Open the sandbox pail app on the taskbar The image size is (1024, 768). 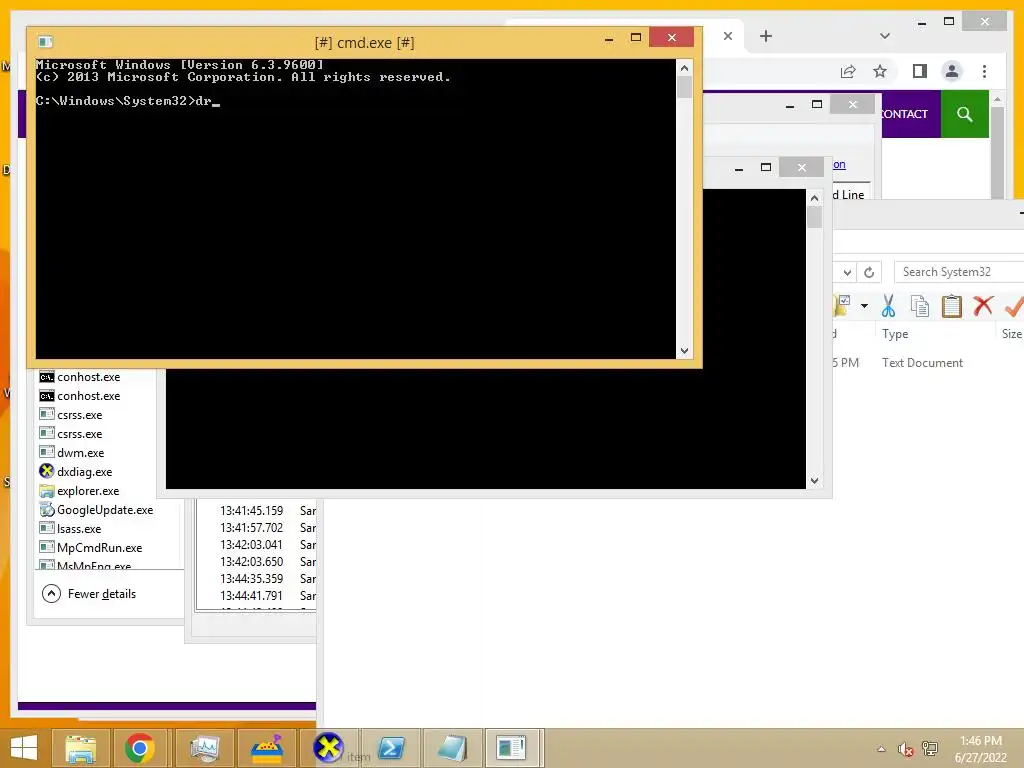pyautogui.click(x=266, y=748)
